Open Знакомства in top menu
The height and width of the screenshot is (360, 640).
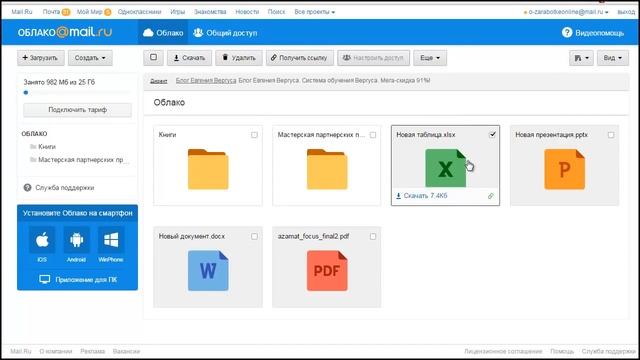pyautogui.click(x=210, y=12)
